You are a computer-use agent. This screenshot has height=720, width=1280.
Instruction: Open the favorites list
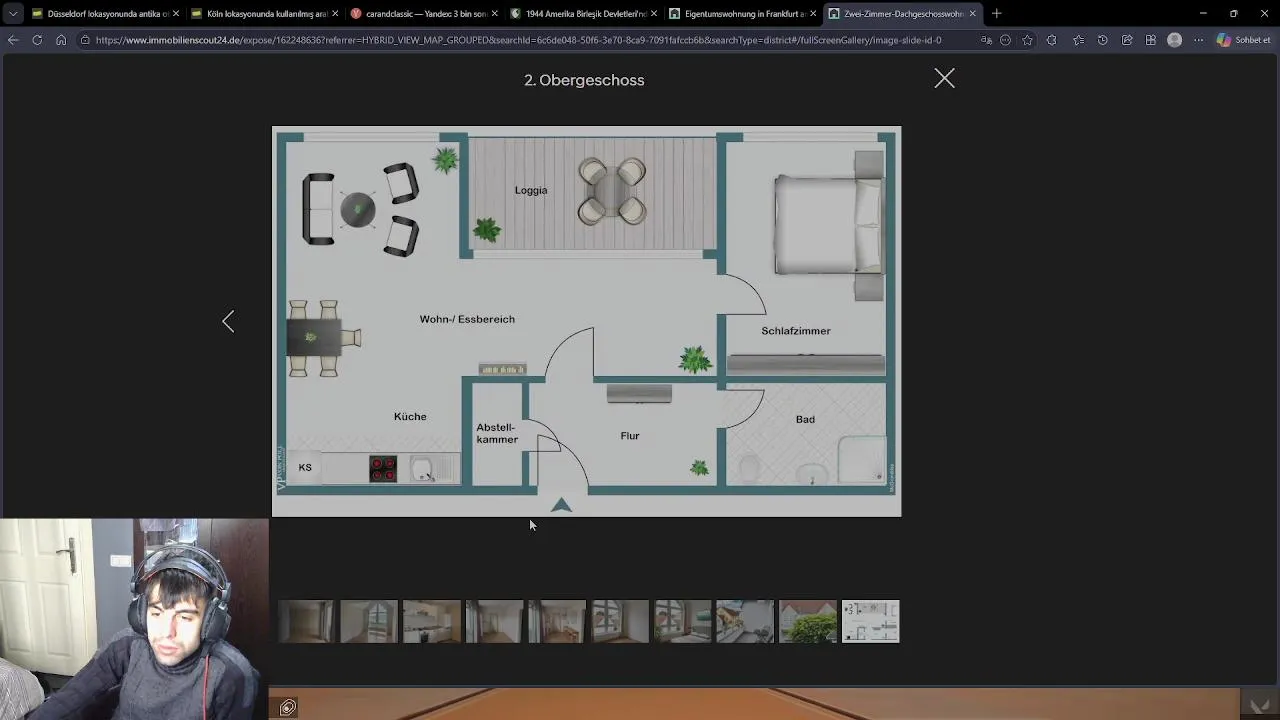pyautogui.click(x=1078, y=40)
